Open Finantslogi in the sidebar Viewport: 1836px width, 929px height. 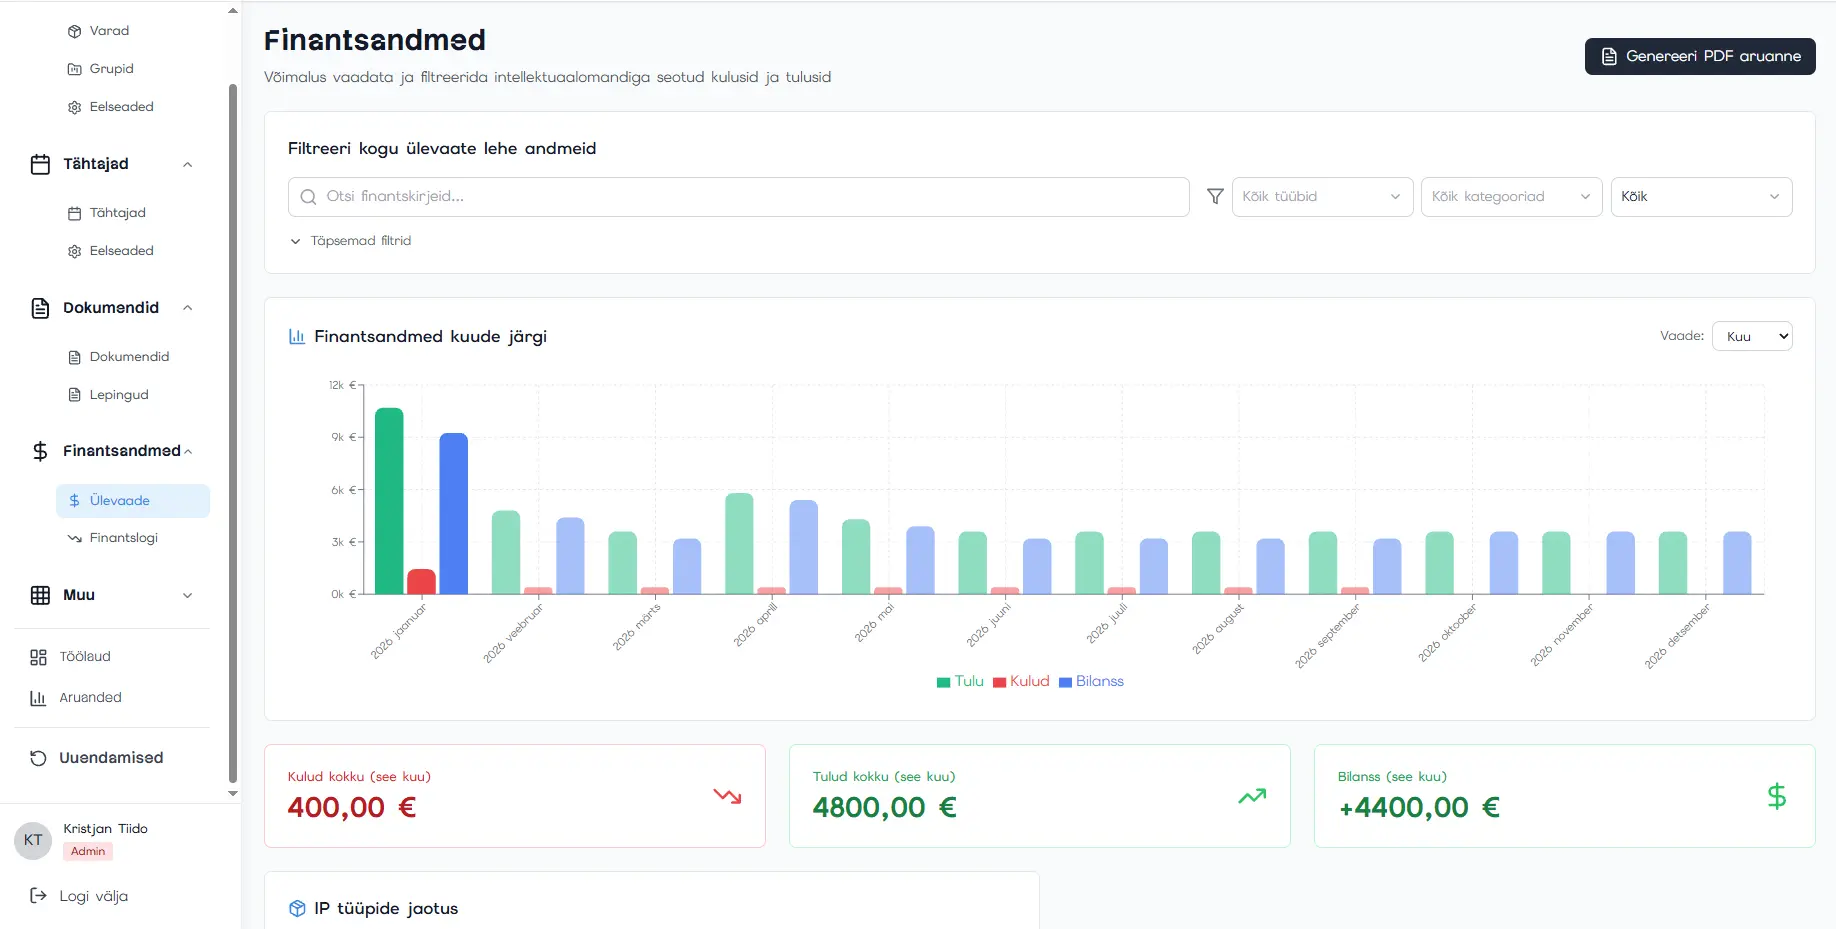(x=123, y=538)
